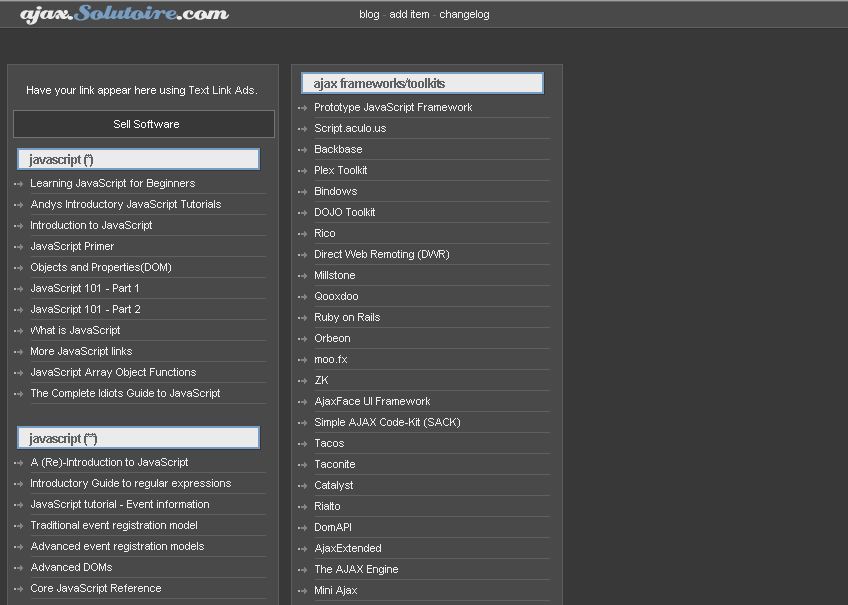The image size is (848, 605).
Task: Open Traditional event registration model
Action: pyautogui.click(x=114, y=526)
